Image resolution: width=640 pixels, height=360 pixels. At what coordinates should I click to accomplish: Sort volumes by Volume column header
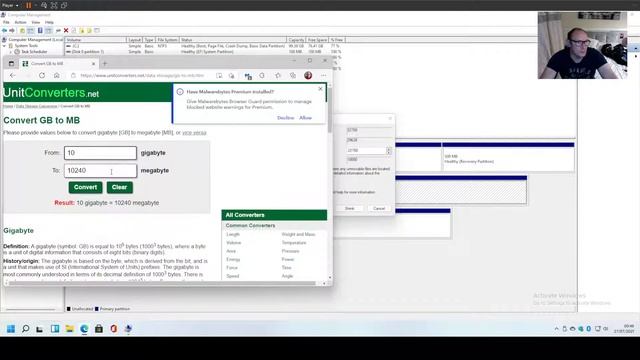click(x=96, y=40)
